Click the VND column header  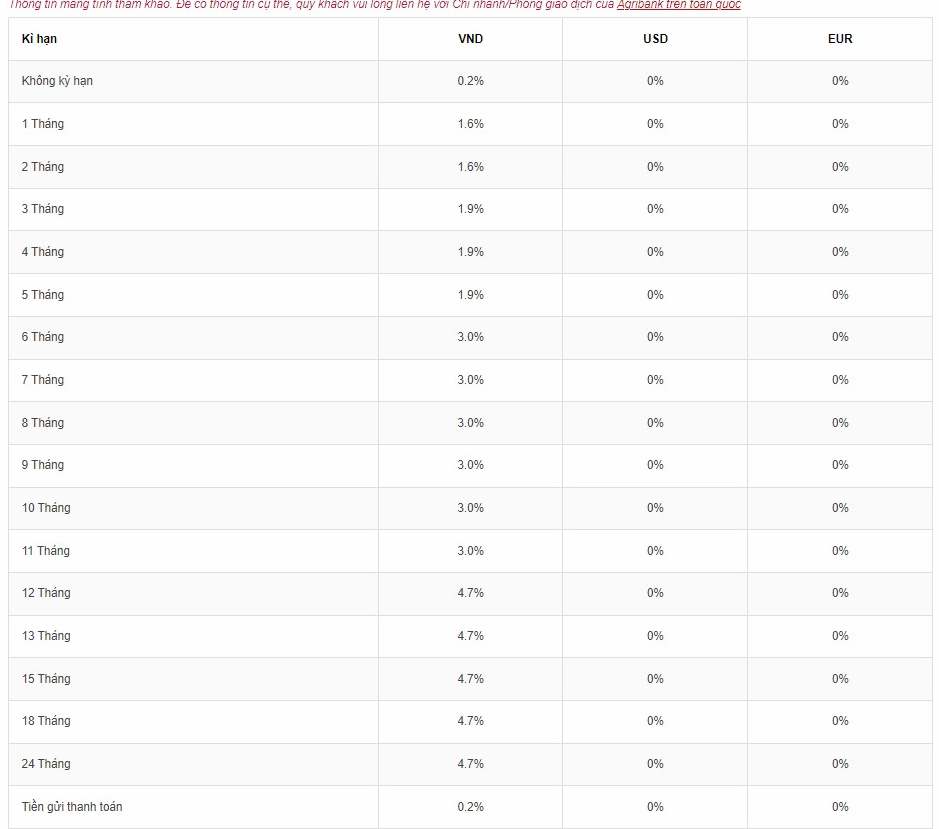click(470, 39)
